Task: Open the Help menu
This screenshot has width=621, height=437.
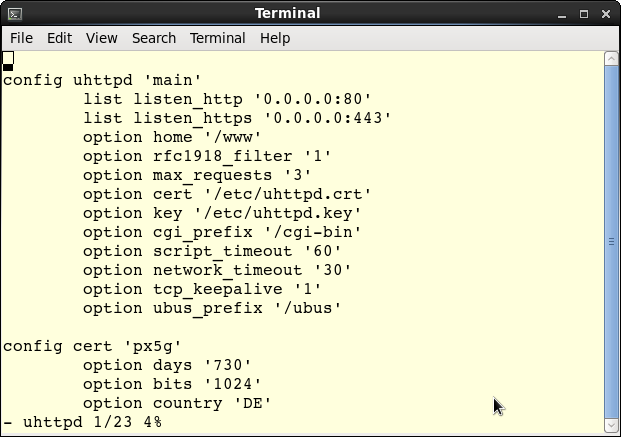Action: pyautogui.click(x=275, y=38)
